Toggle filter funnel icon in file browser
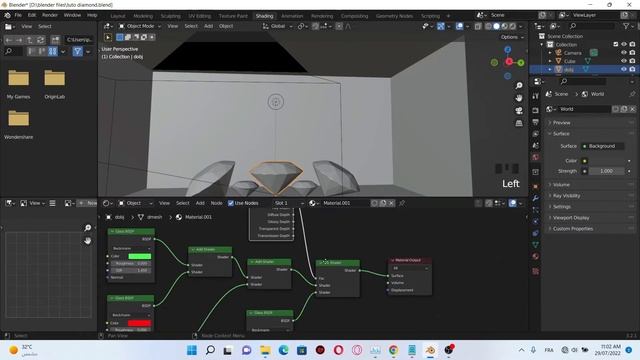This screenshot has width=640, height=360. click(x=77, y=51)
